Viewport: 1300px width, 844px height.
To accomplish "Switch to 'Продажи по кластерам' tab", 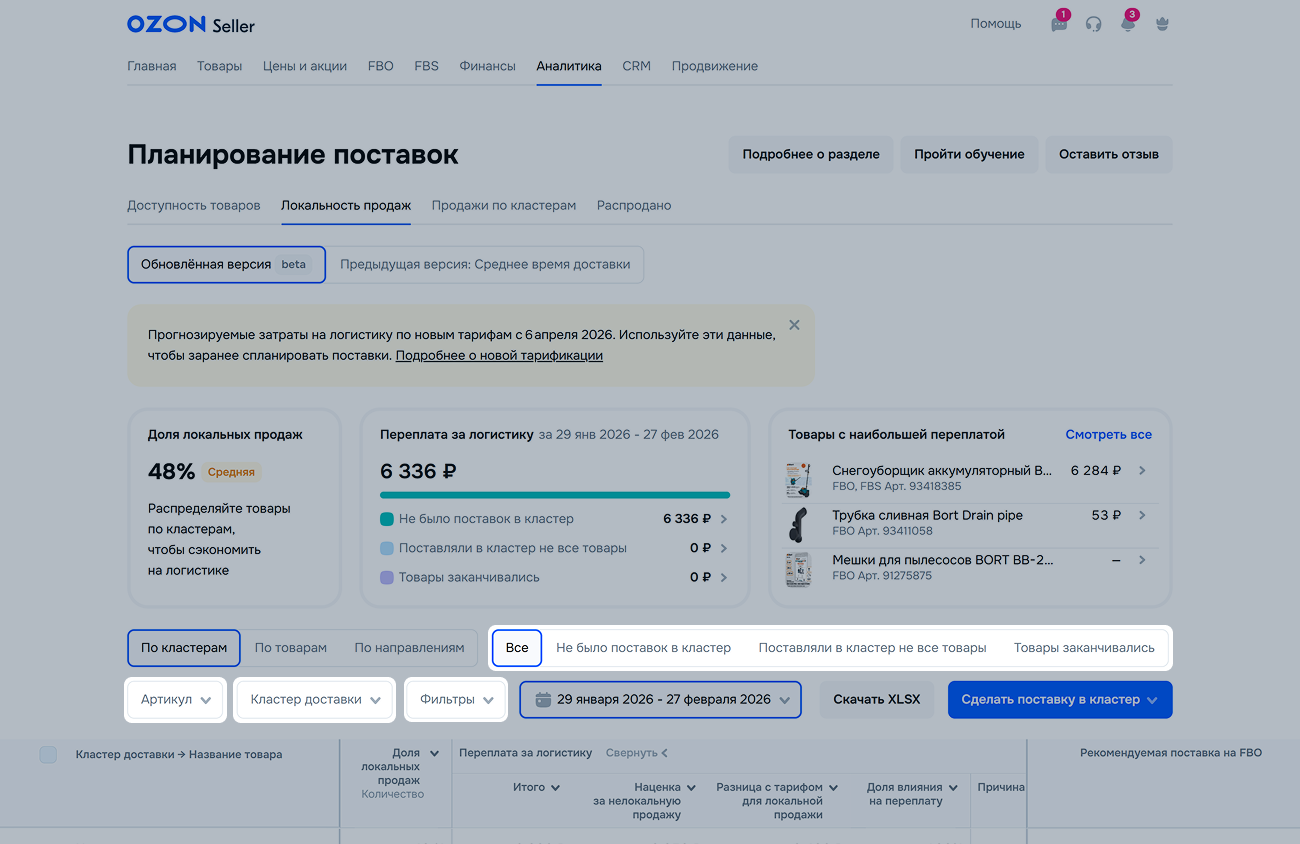I will (503, 205).
